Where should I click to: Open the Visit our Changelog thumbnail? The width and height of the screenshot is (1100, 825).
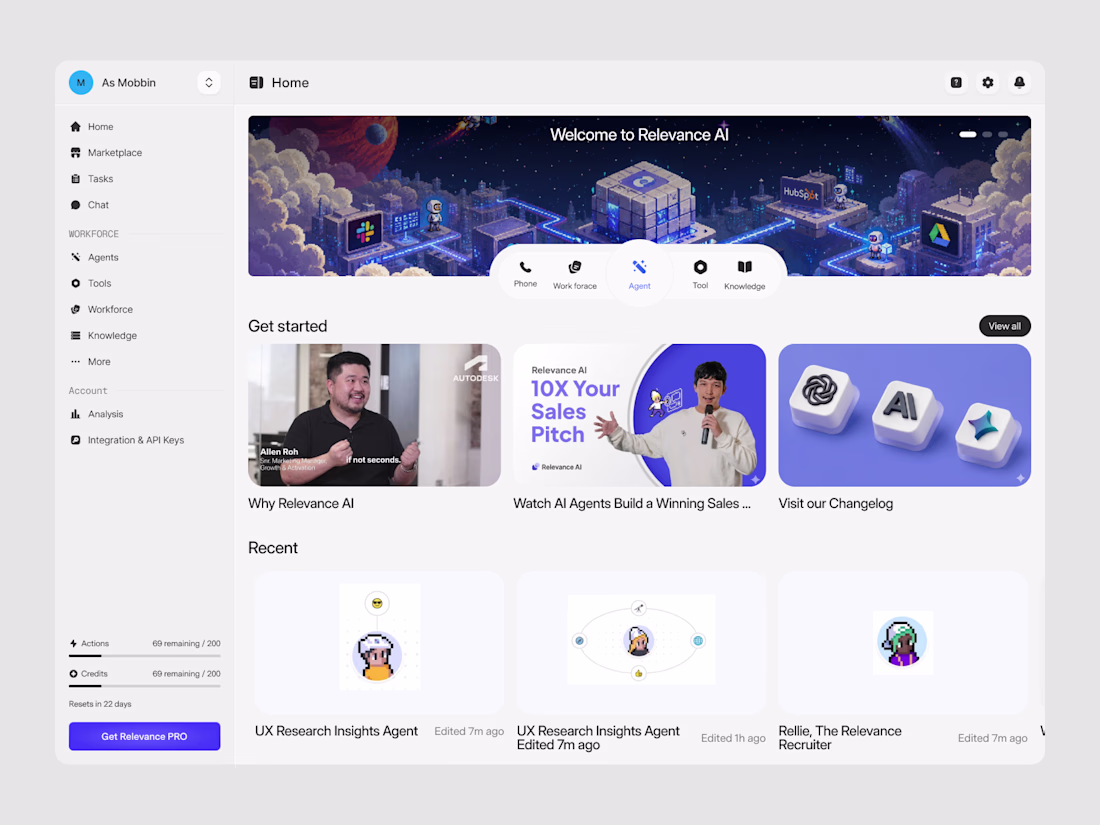pos(905,415)
